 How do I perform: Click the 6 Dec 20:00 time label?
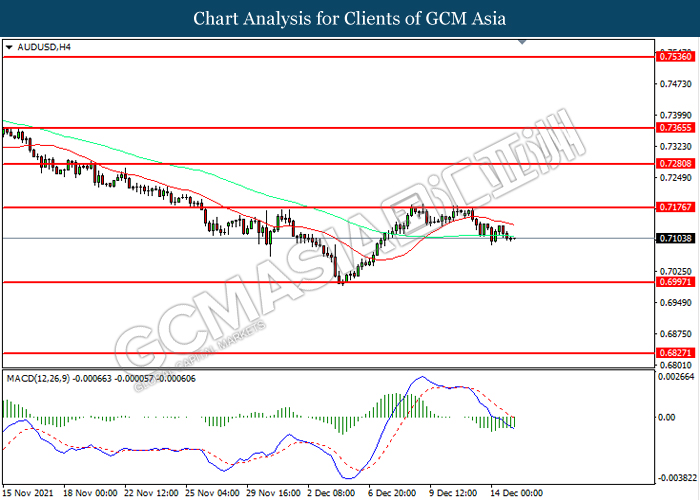click(x=392, y=493)
